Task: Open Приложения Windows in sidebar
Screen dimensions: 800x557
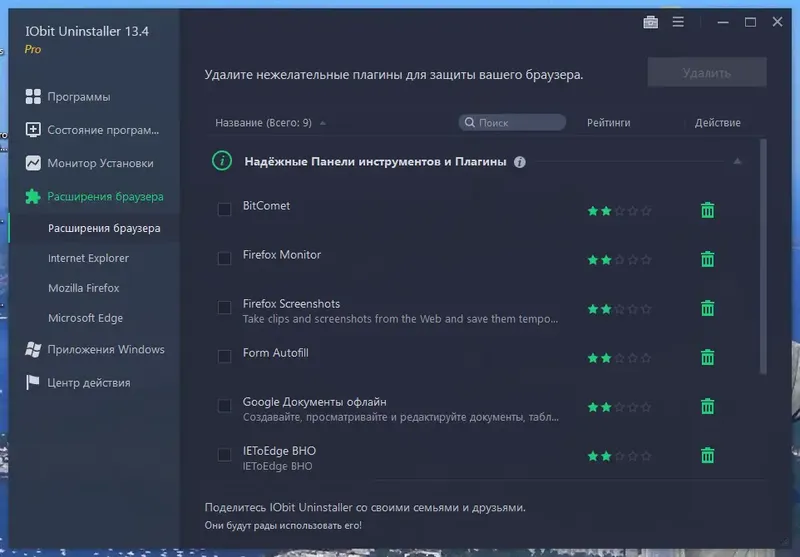Action: click(106, 349)
